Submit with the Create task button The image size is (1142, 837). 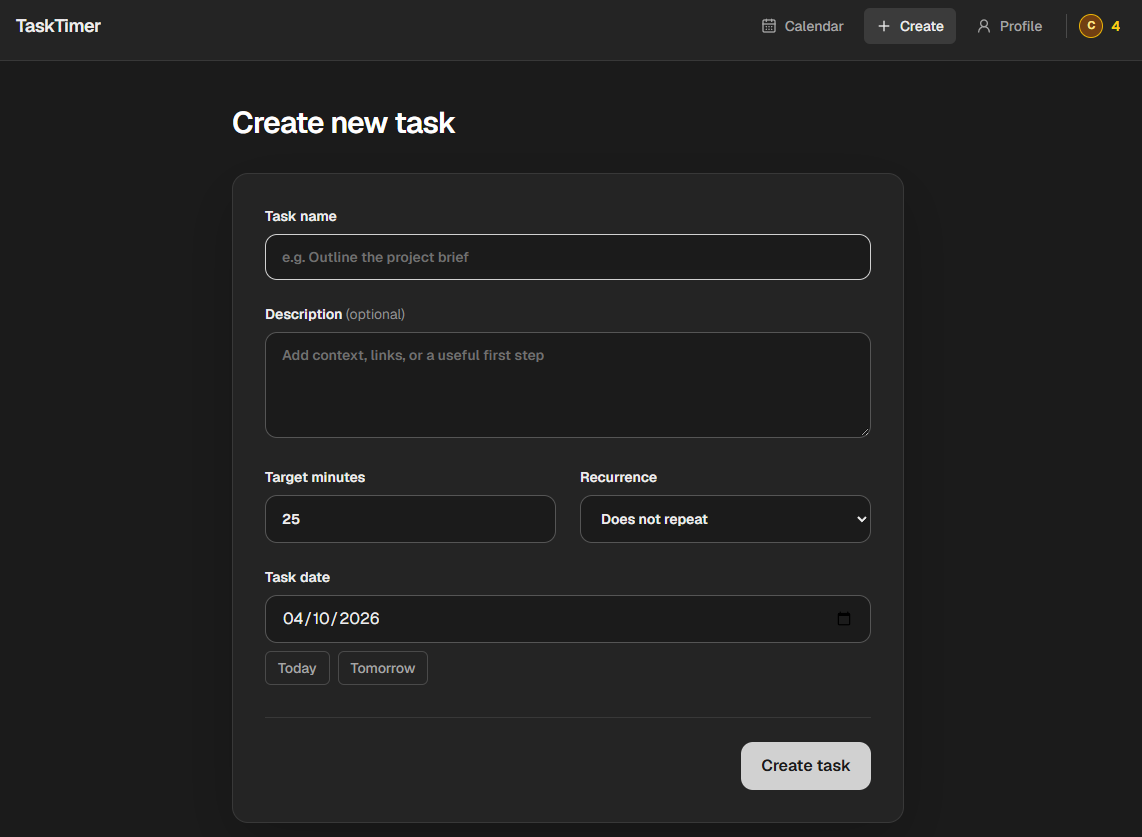coord(806,766)
